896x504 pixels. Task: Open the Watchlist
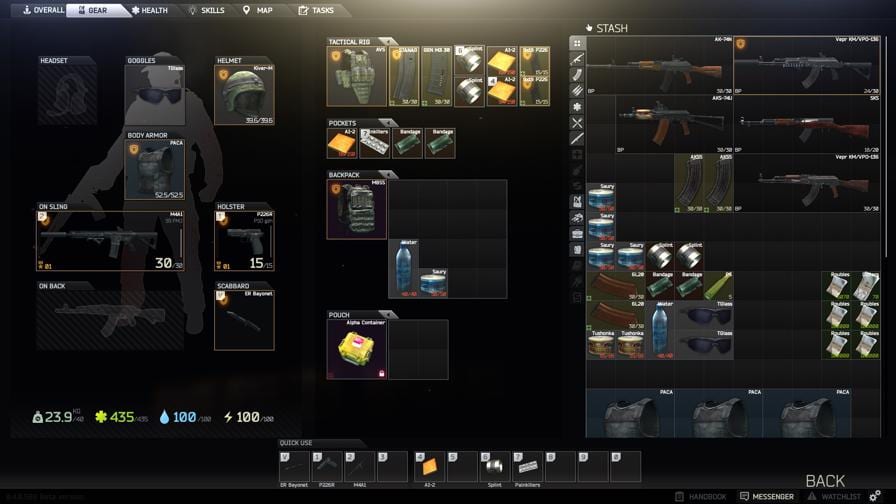coord(834,497)
